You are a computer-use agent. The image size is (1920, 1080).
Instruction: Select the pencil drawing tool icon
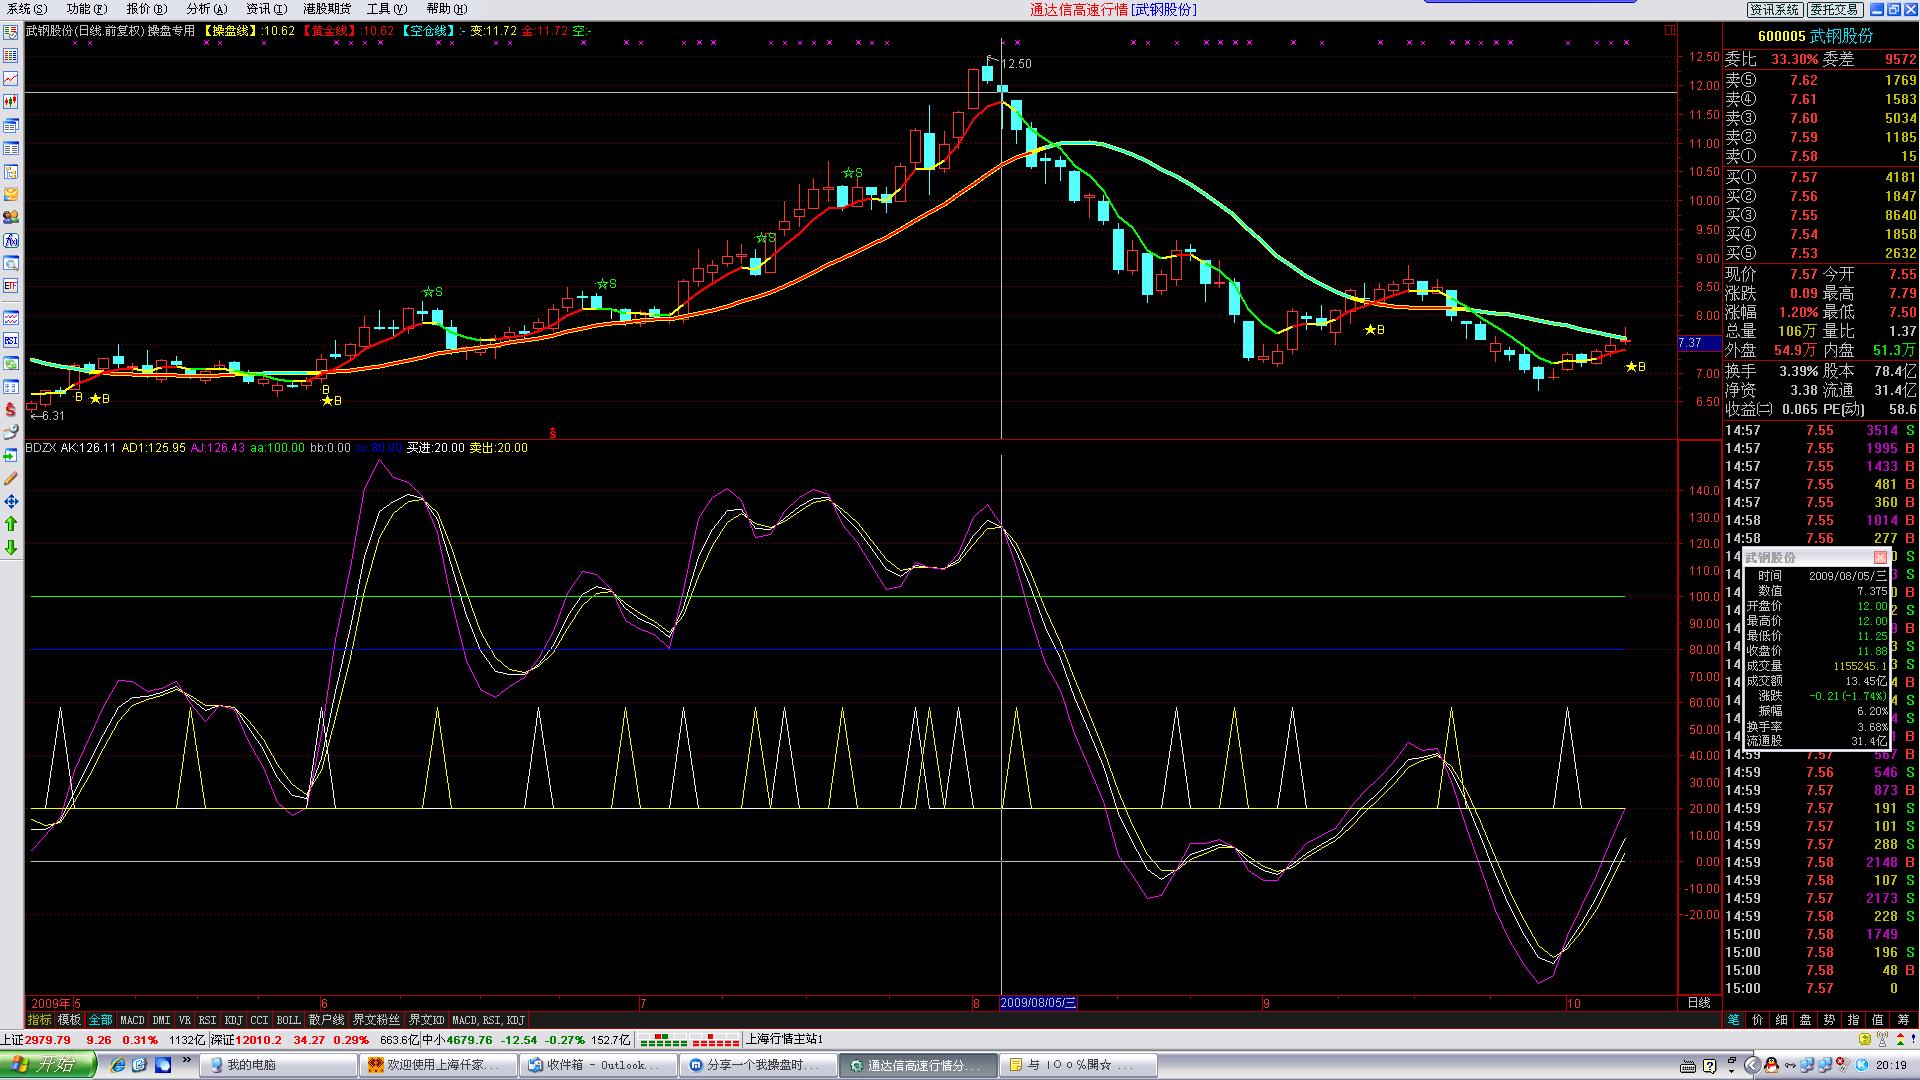(x=11, y=479)
